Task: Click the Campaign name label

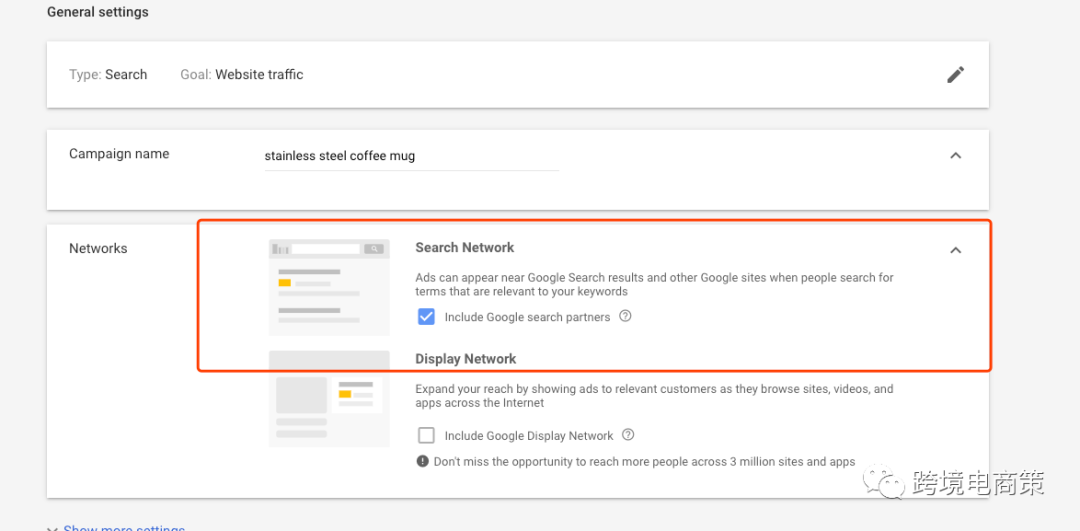Action: click(x=119, y=154)
